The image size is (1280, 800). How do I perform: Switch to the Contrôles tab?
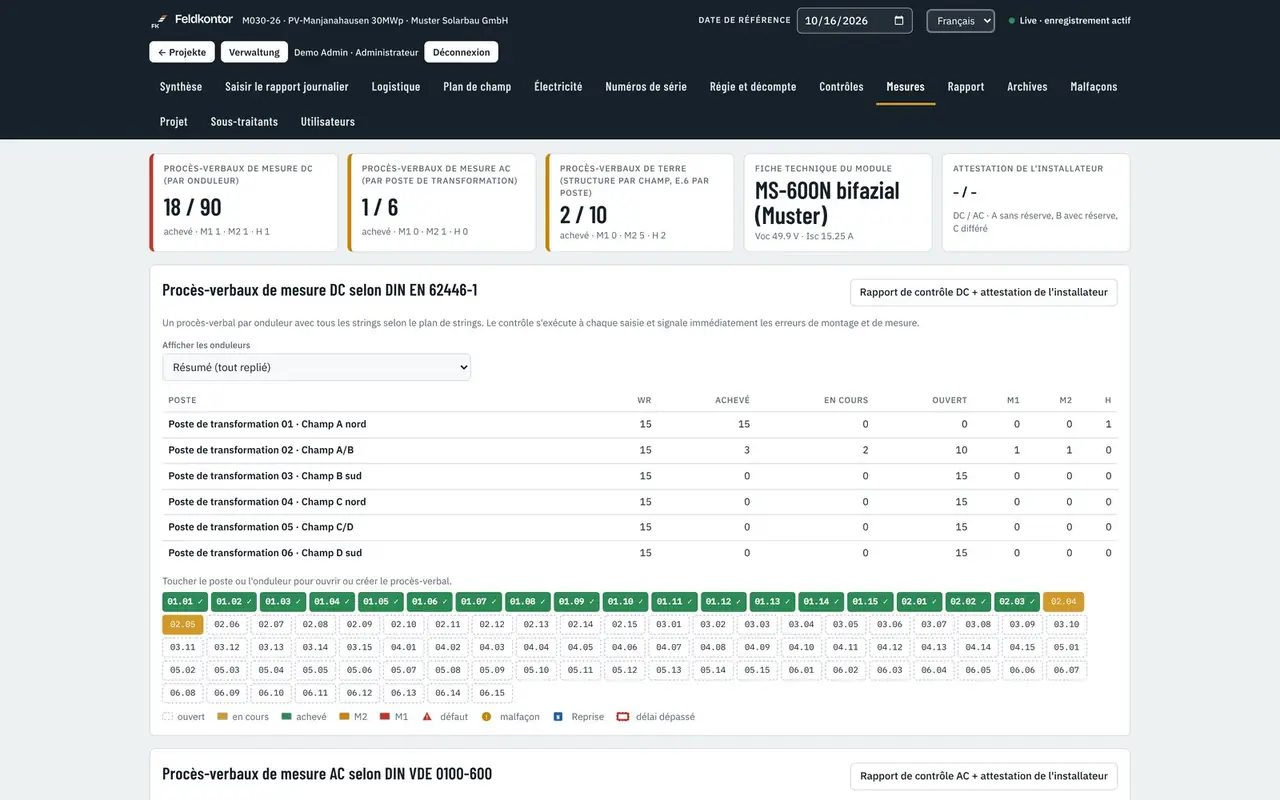(x=841, y=87)
